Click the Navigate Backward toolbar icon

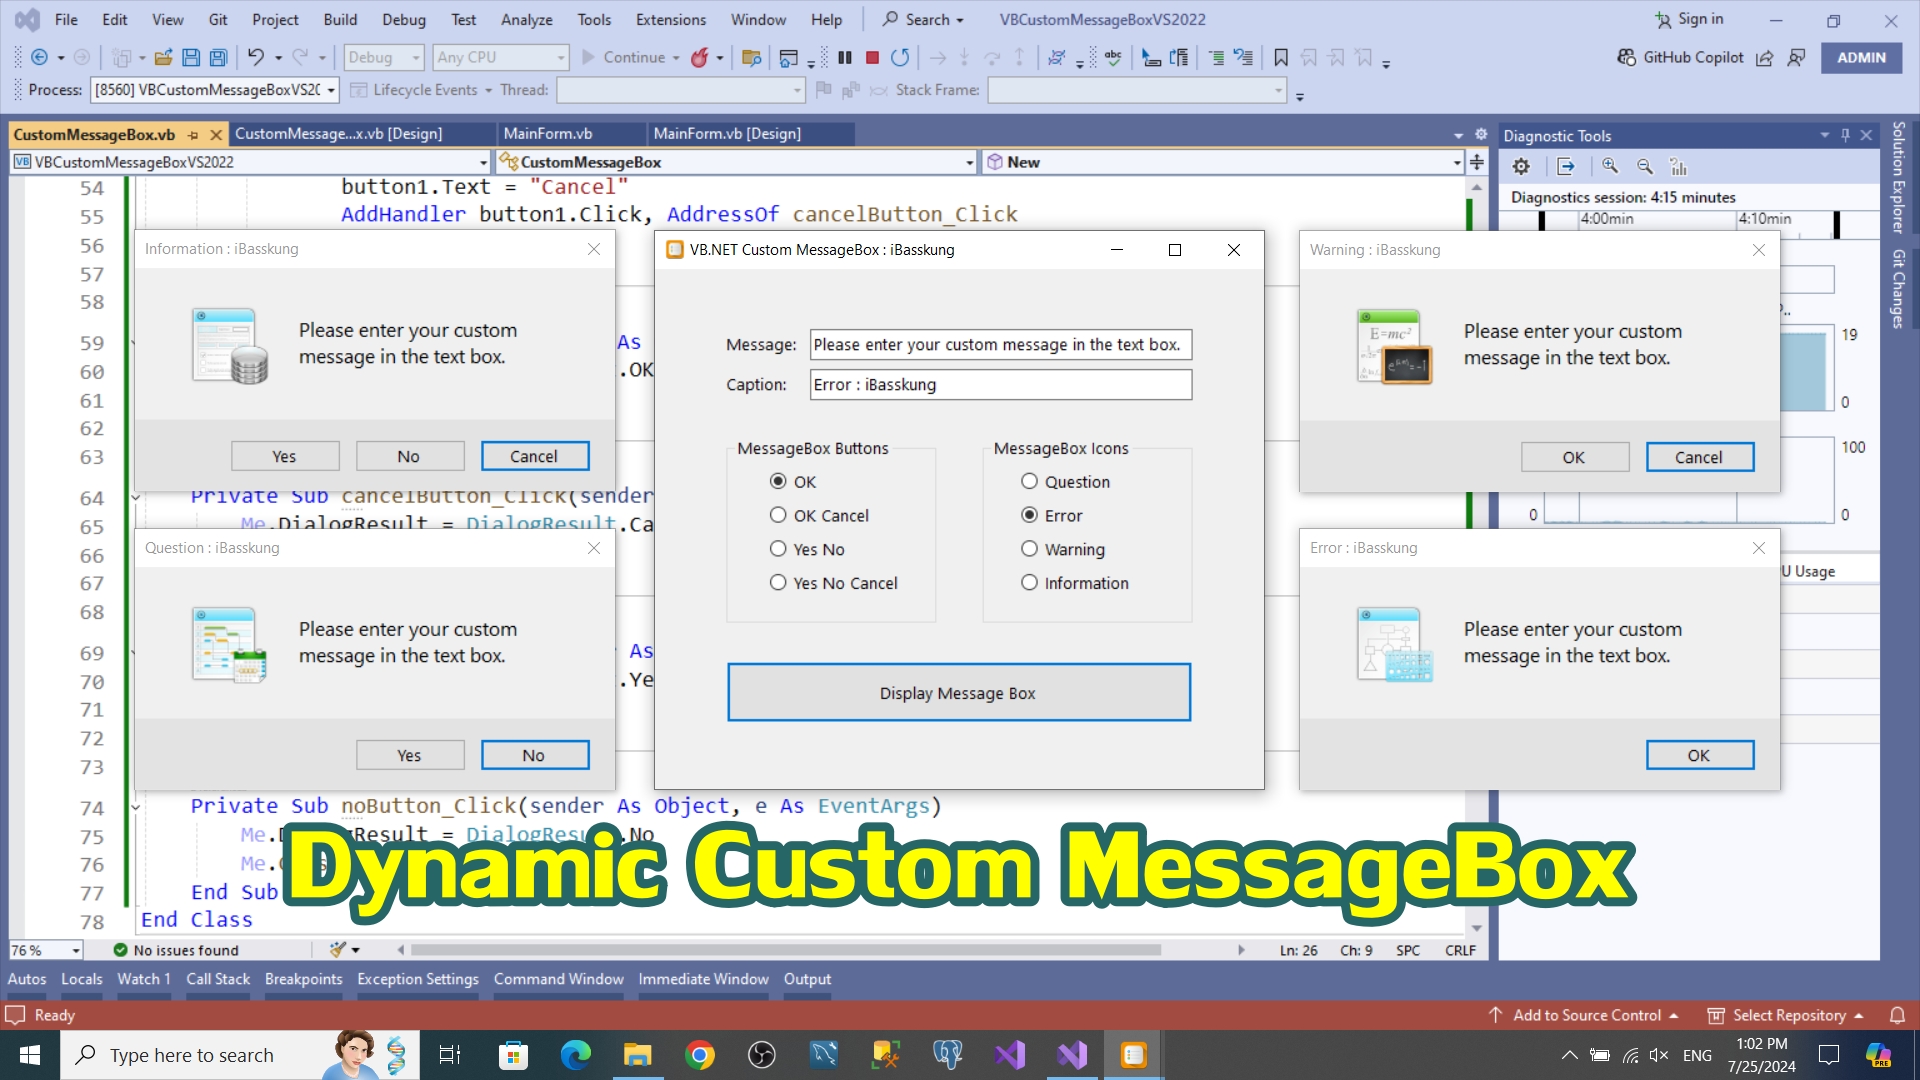coord(39,58)
